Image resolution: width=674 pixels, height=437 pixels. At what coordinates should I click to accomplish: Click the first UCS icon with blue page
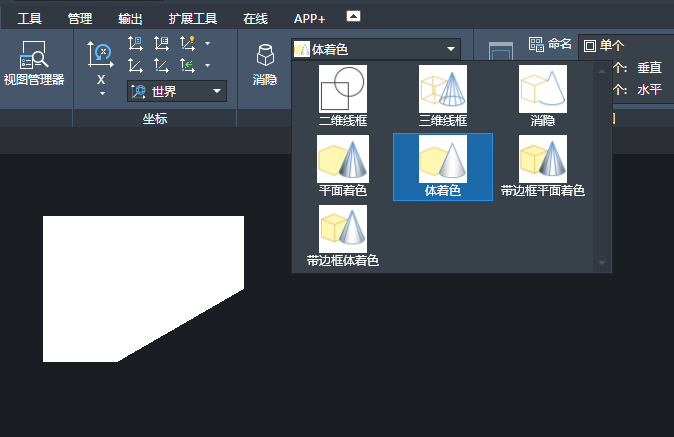[x=135, y=43]
